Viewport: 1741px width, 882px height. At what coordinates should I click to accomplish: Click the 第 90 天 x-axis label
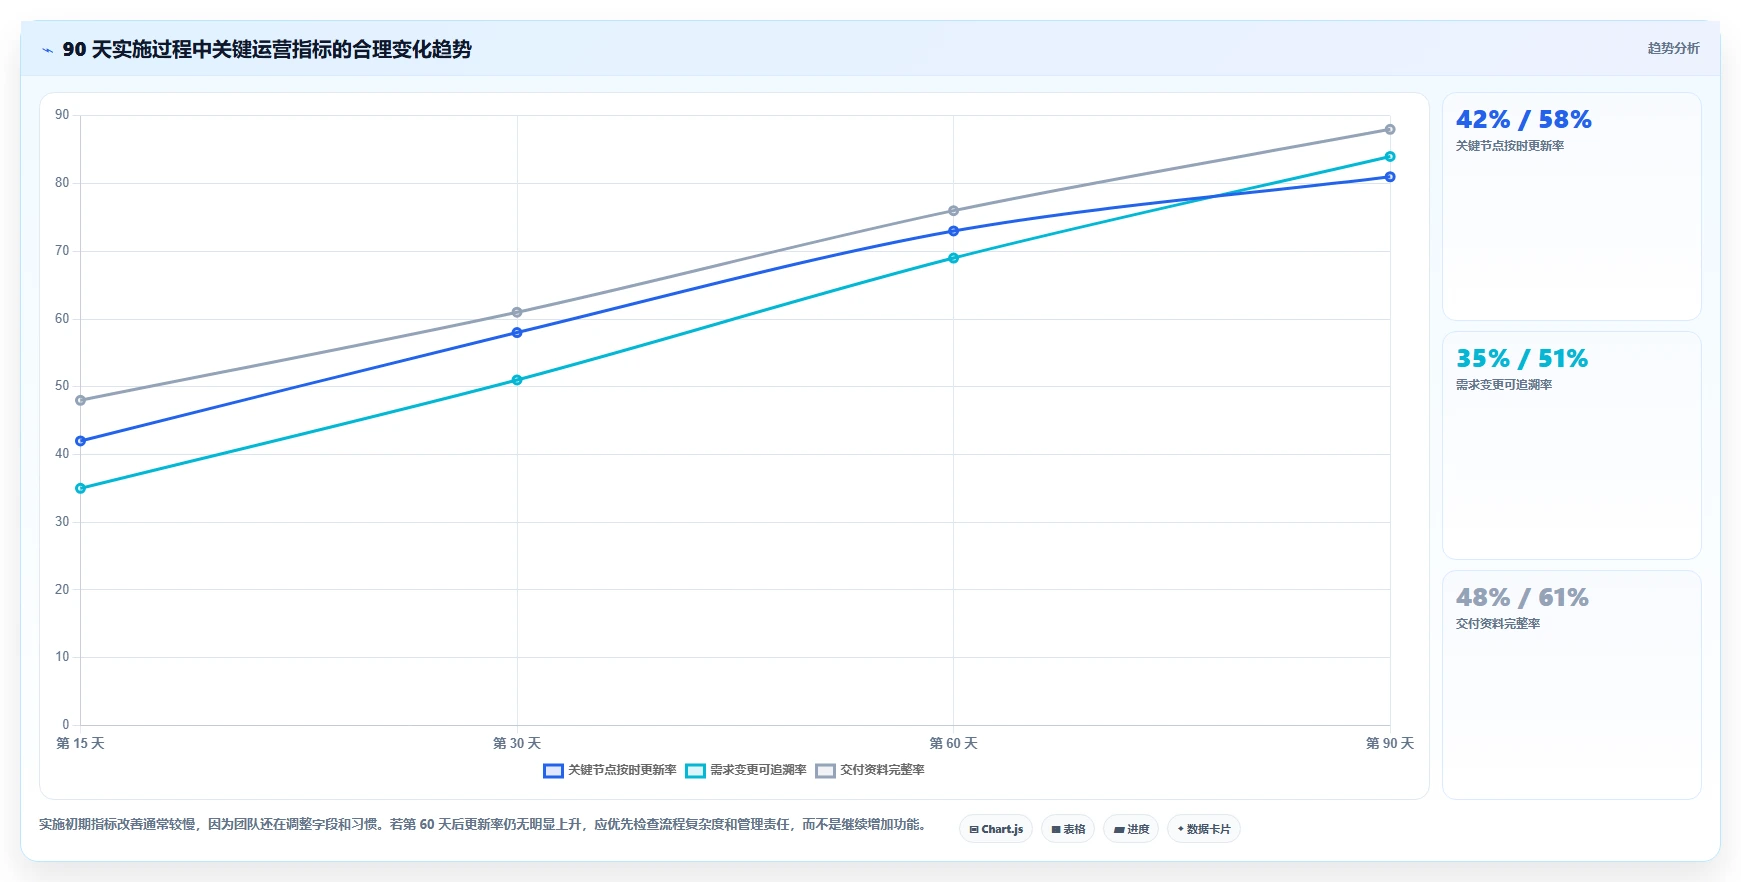(x=1390, y=743)
